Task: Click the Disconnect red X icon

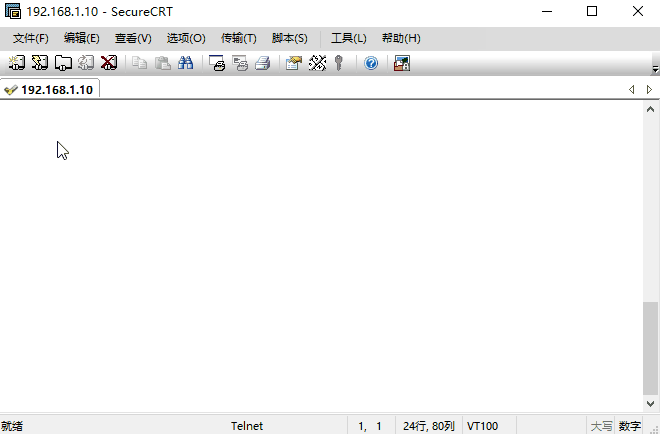Action: [109, 63]
